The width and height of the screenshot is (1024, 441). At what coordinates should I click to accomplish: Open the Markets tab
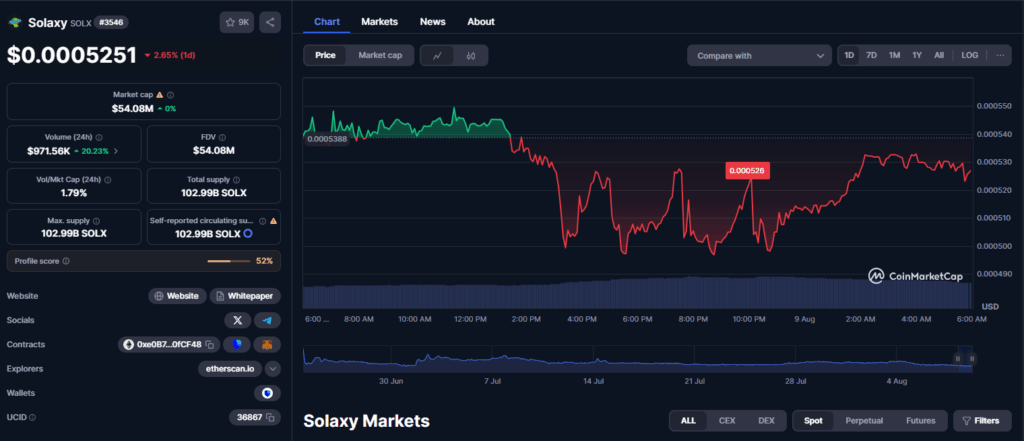point(379,22)
